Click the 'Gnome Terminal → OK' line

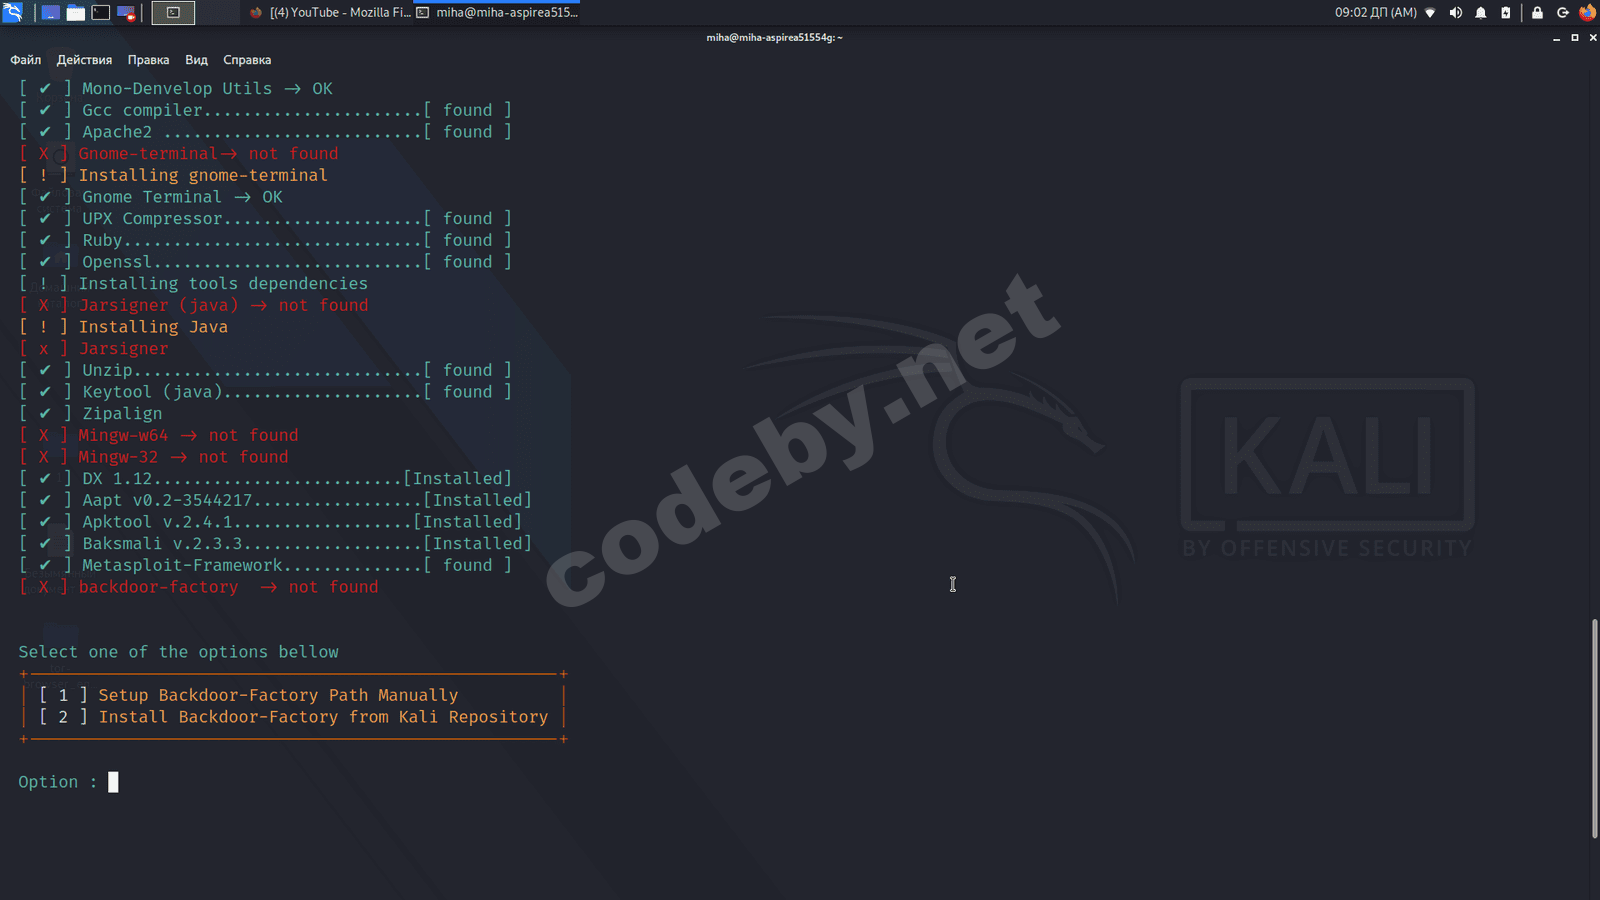pyautogui.click(x=151, y=197)
